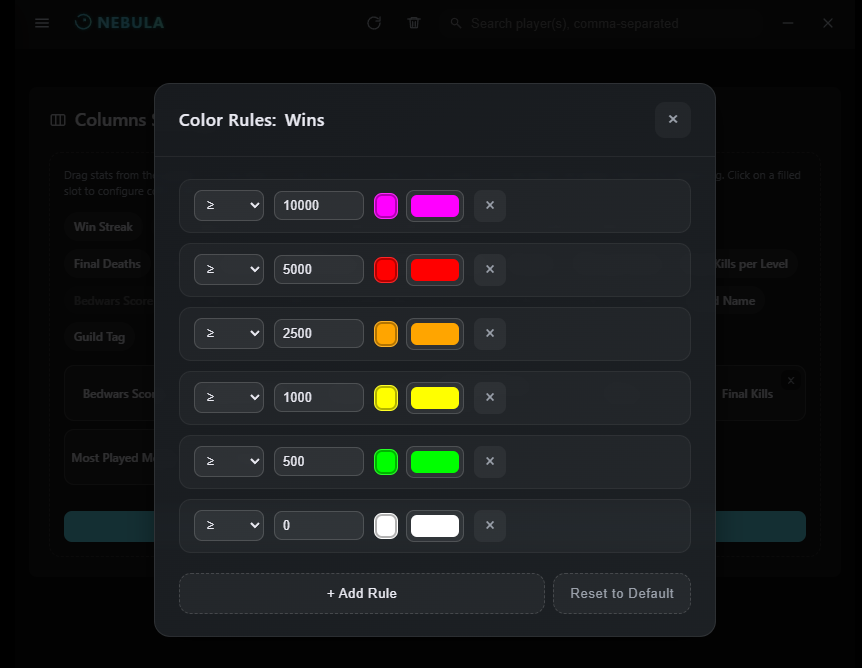Screen dimensions: 862x668
Task: Click the search magnifier icon
Action: coord(455,23)
